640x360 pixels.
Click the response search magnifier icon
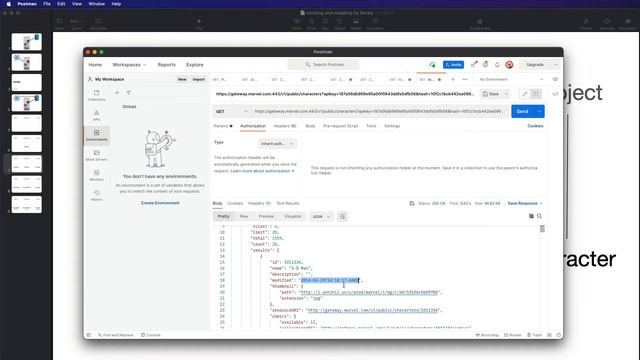tap(540, 216)
